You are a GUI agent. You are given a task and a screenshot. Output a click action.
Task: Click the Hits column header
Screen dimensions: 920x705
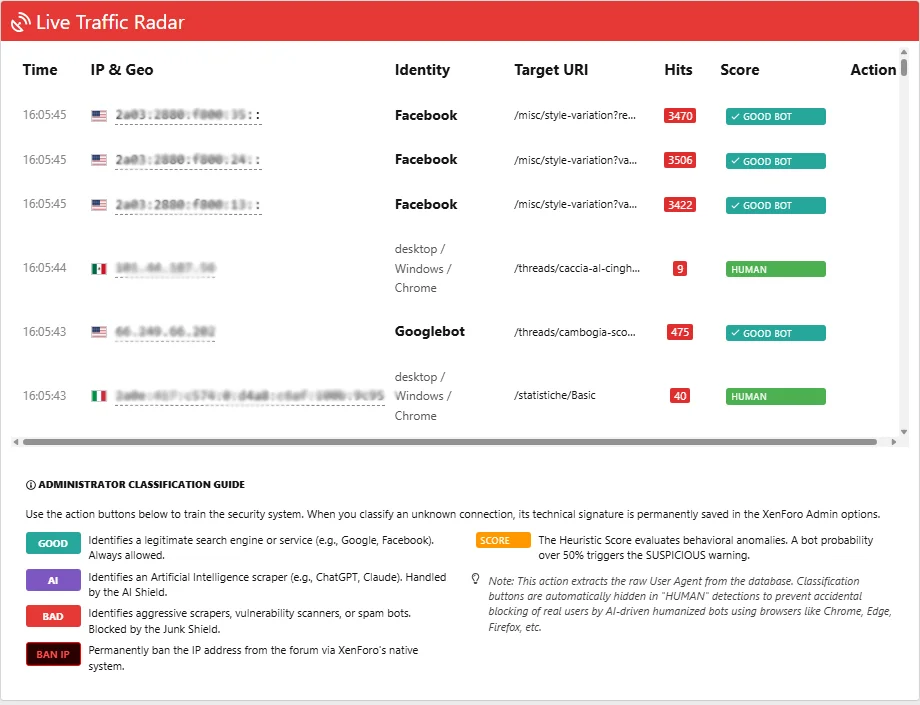[x=678, y=70]
